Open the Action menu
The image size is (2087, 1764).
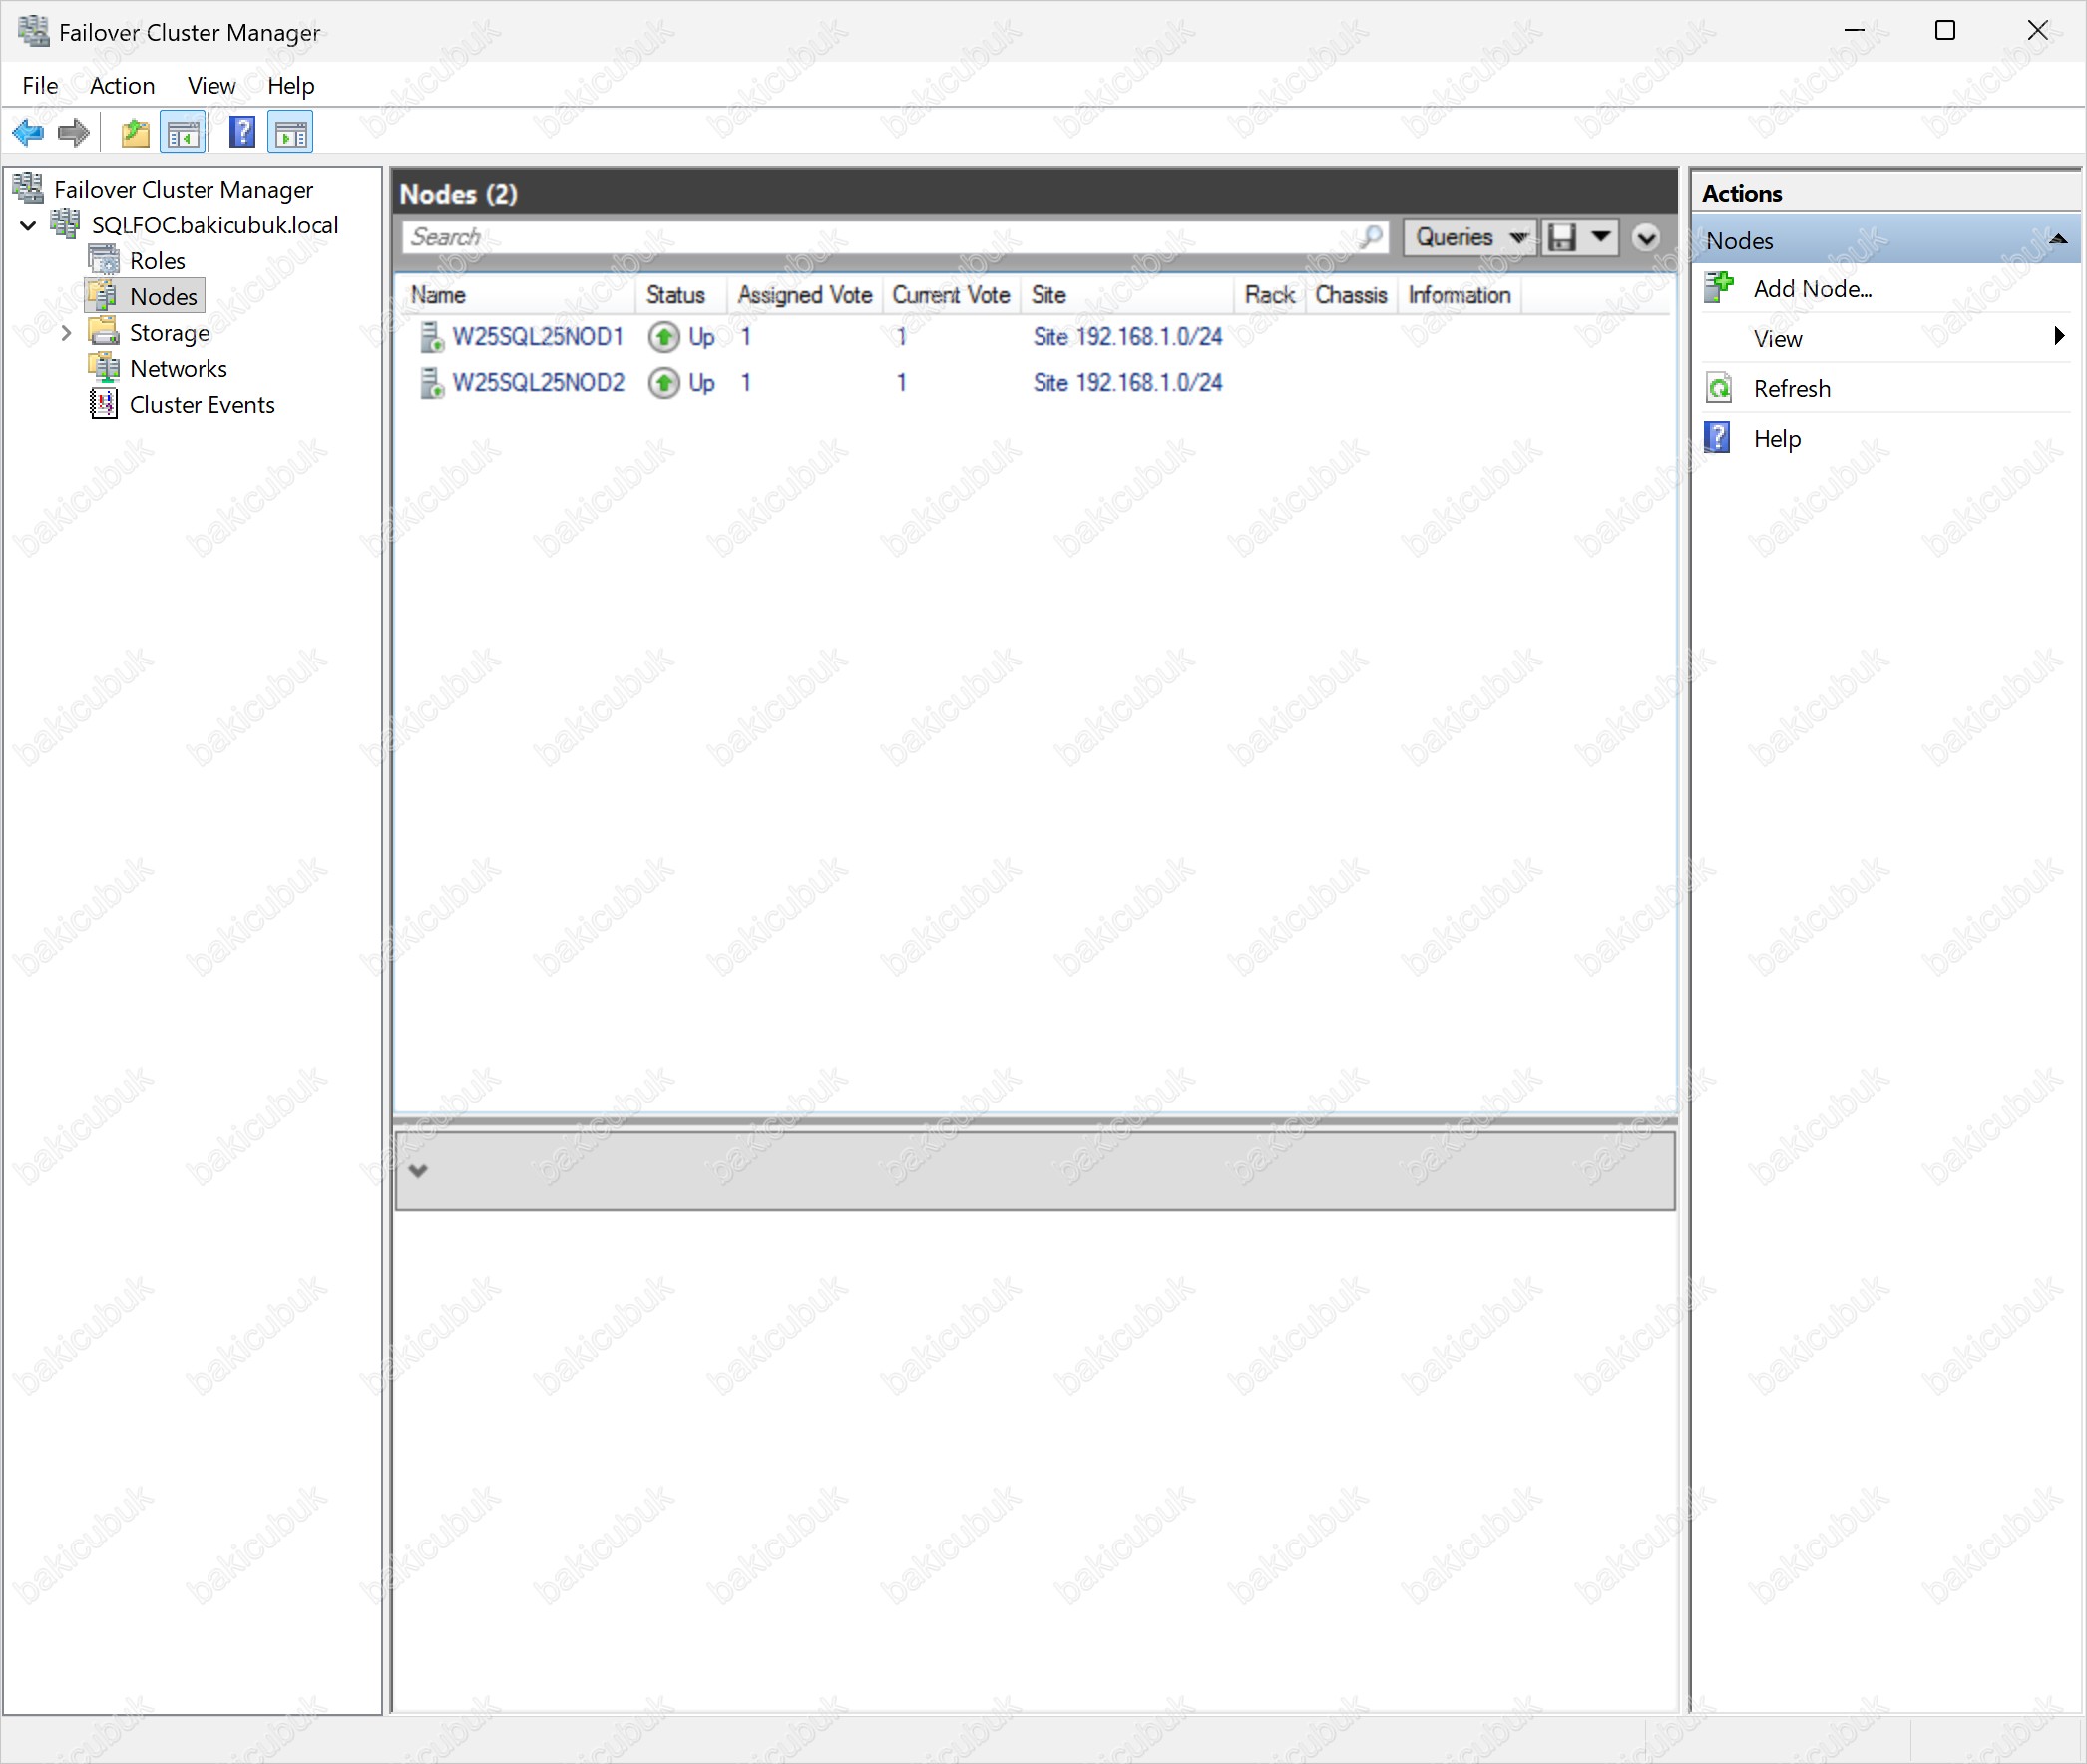point(122,86)
